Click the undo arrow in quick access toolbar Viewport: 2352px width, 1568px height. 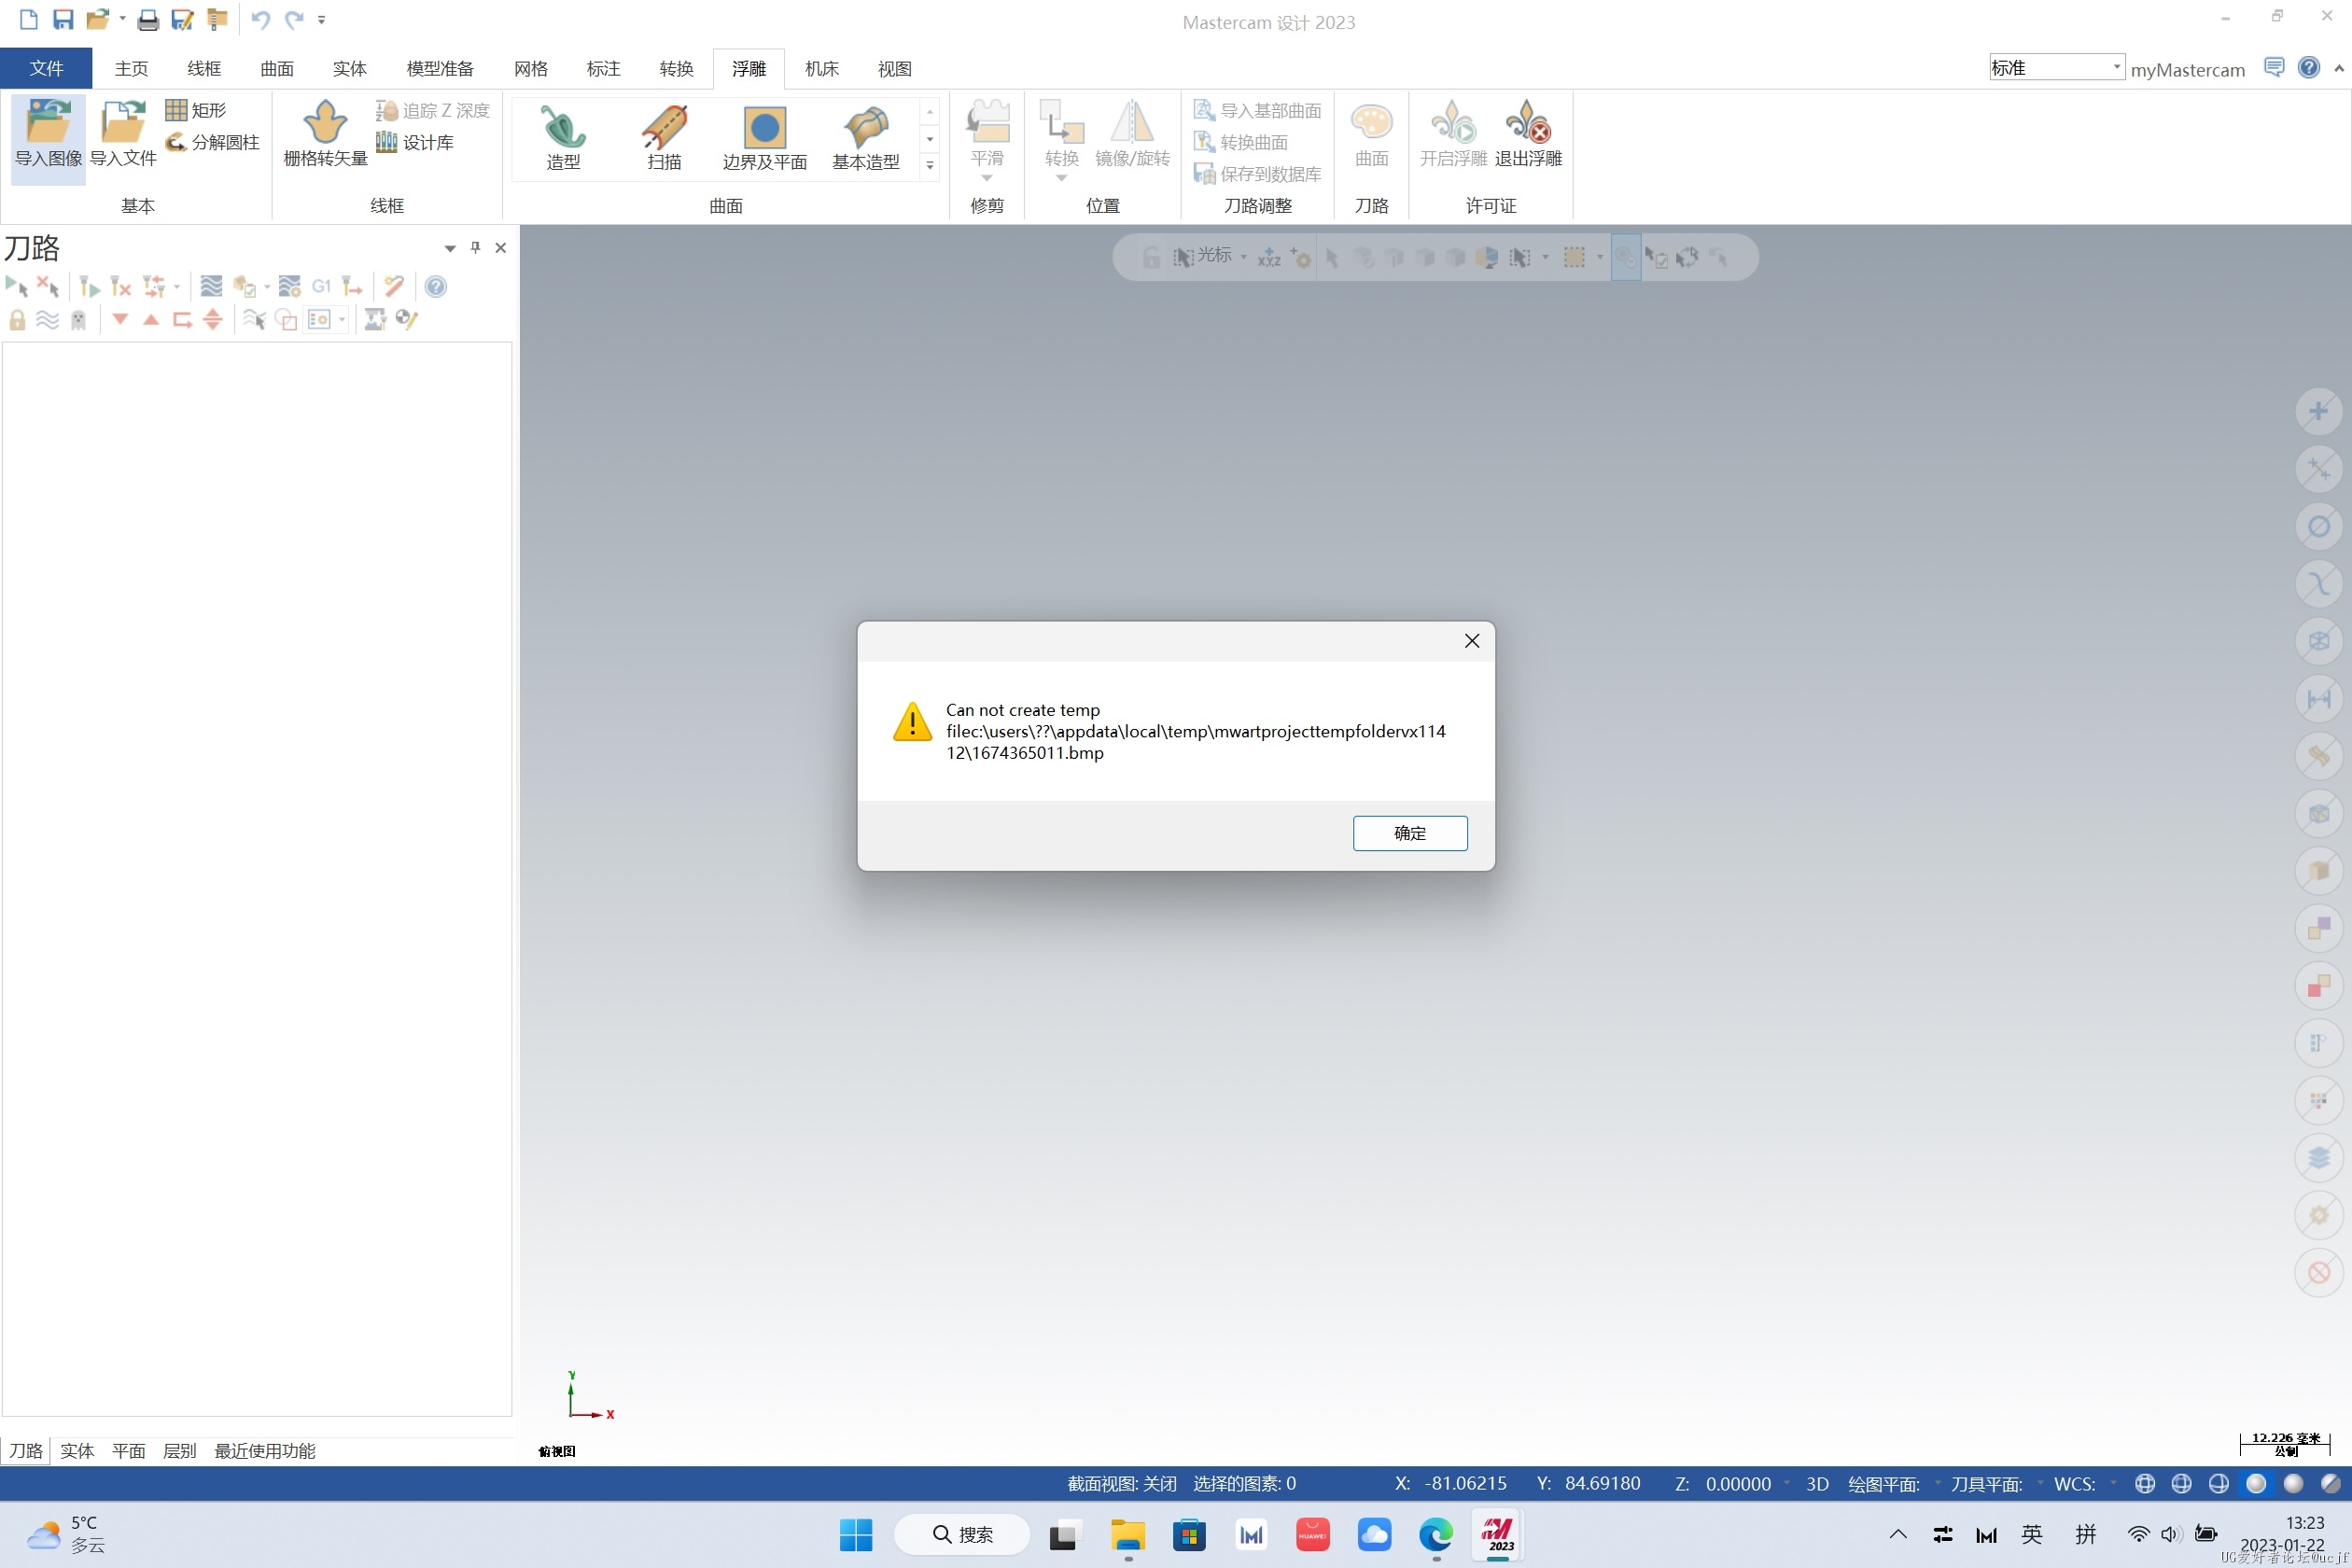click(x=260, y=19)
